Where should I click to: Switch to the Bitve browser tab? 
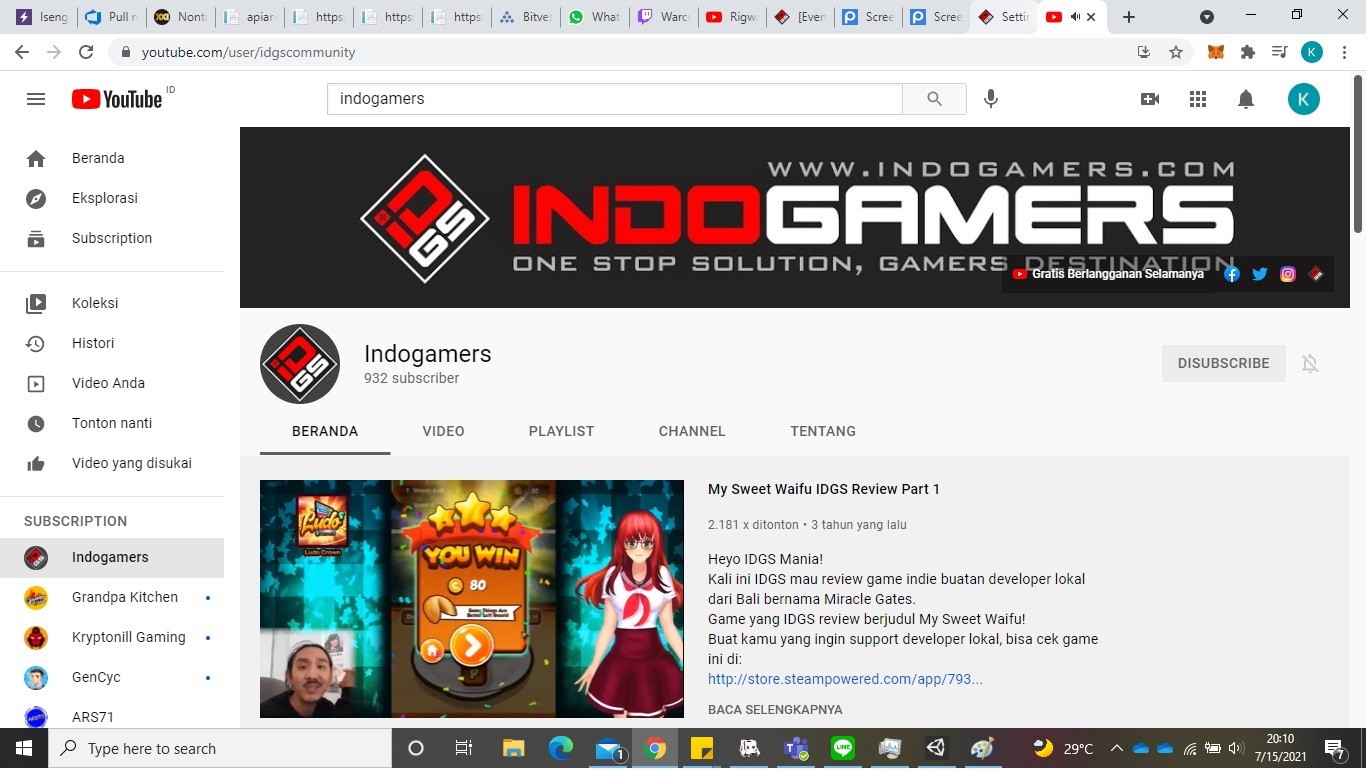pos(526,17)
